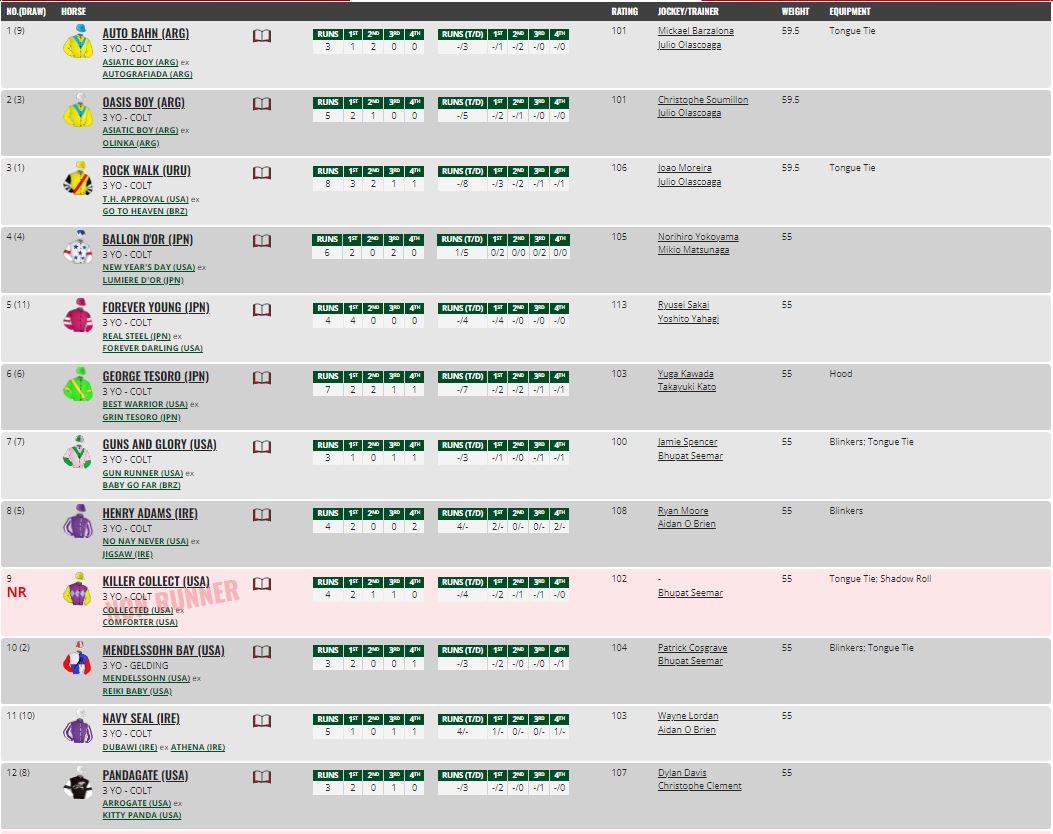Click Killer Collect's silks icon
Viewport: 1053px width, 834px height.
pos(78,589)
